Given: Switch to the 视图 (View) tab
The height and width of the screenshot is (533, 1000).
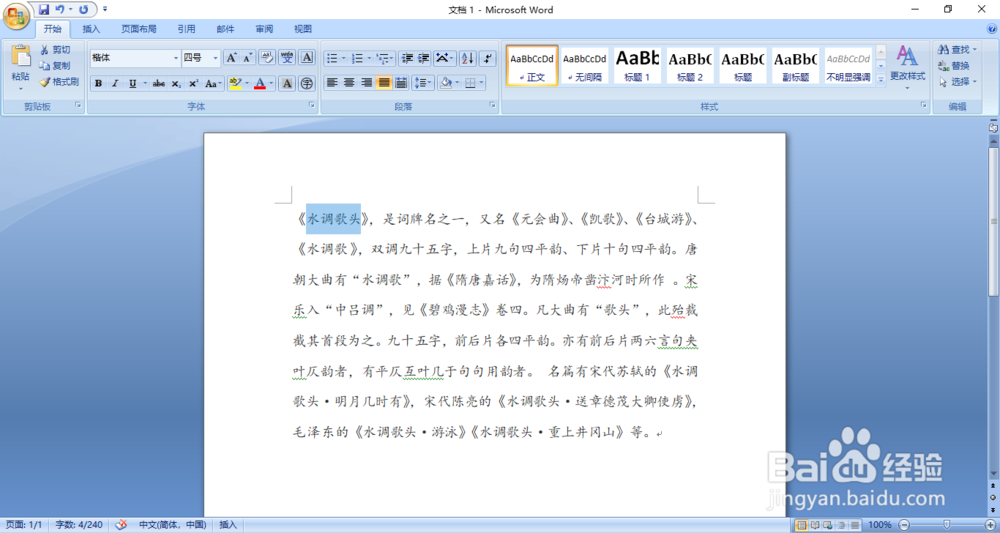Looking at the screenshot, I should click(303, 29).
